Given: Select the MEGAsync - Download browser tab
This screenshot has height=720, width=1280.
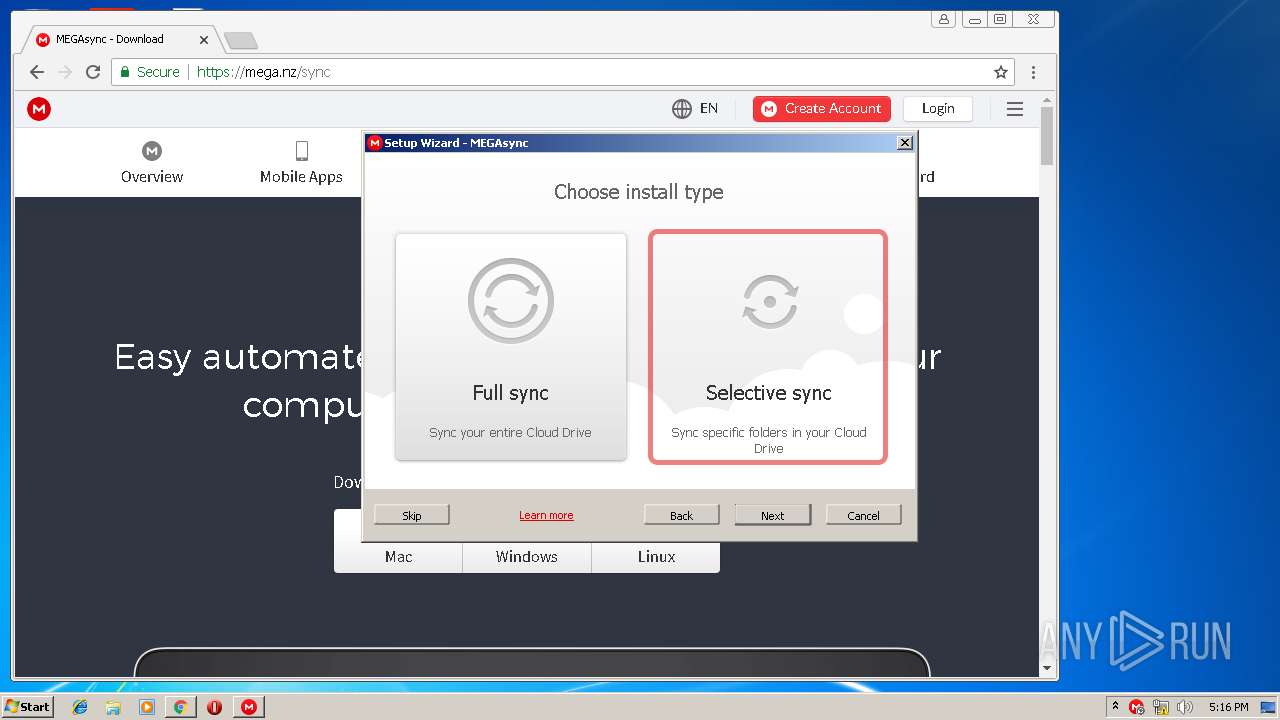Looking at the screenshot, I should pos(118,40).
